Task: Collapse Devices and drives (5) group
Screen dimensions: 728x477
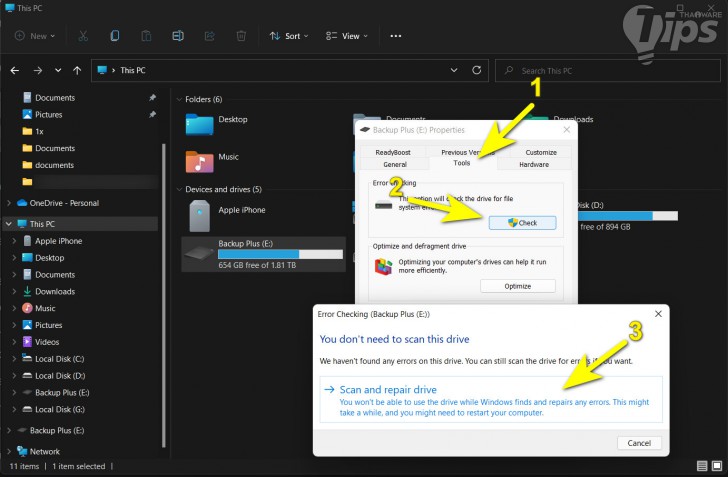Action: [179, 189]
